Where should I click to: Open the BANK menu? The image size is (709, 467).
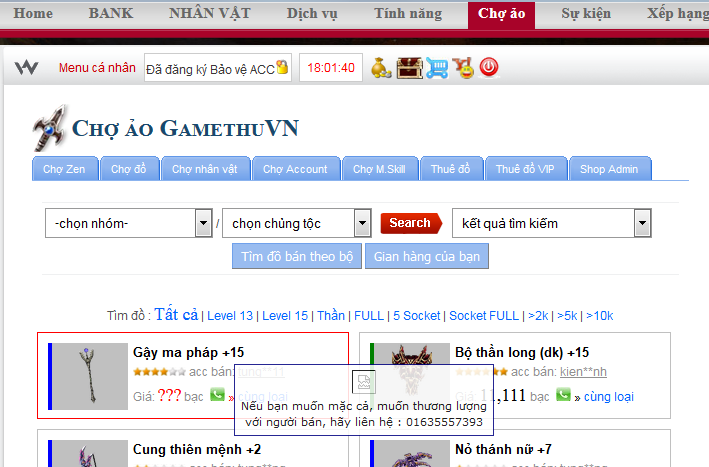coord(111,14)
